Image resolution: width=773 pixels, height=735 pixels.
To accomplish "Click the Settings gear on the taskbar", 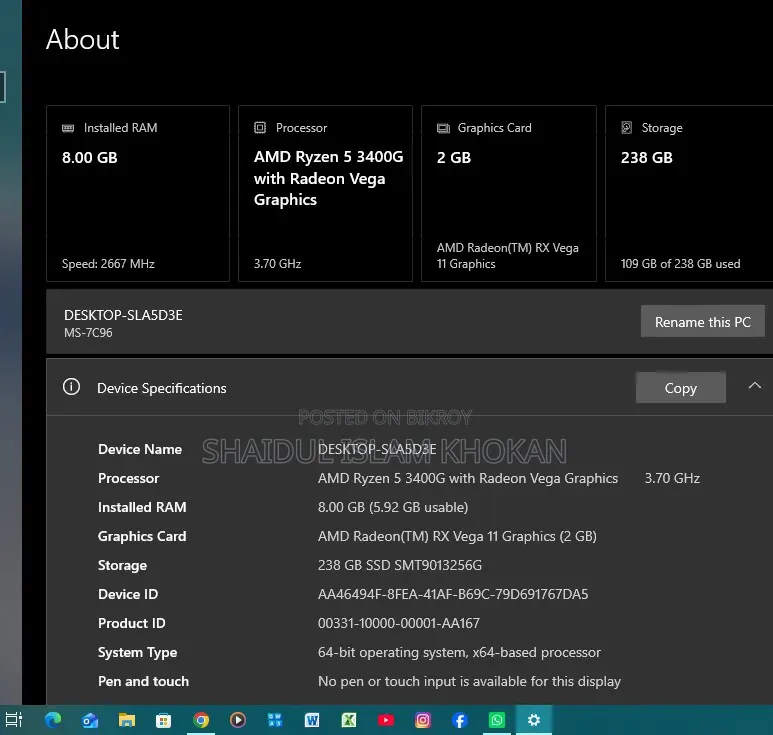I will coord(533,720).
